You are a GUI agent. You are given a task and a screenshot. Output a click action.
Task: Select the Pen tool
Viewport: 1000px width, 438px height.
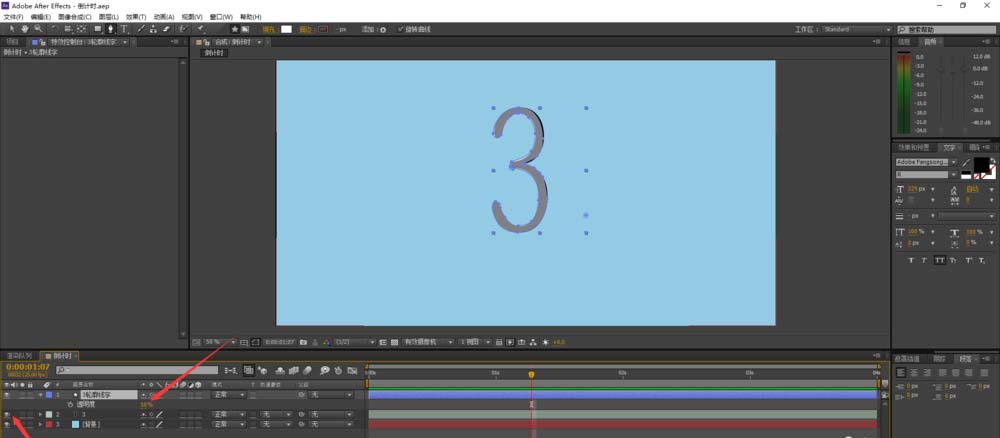[111, 29]
